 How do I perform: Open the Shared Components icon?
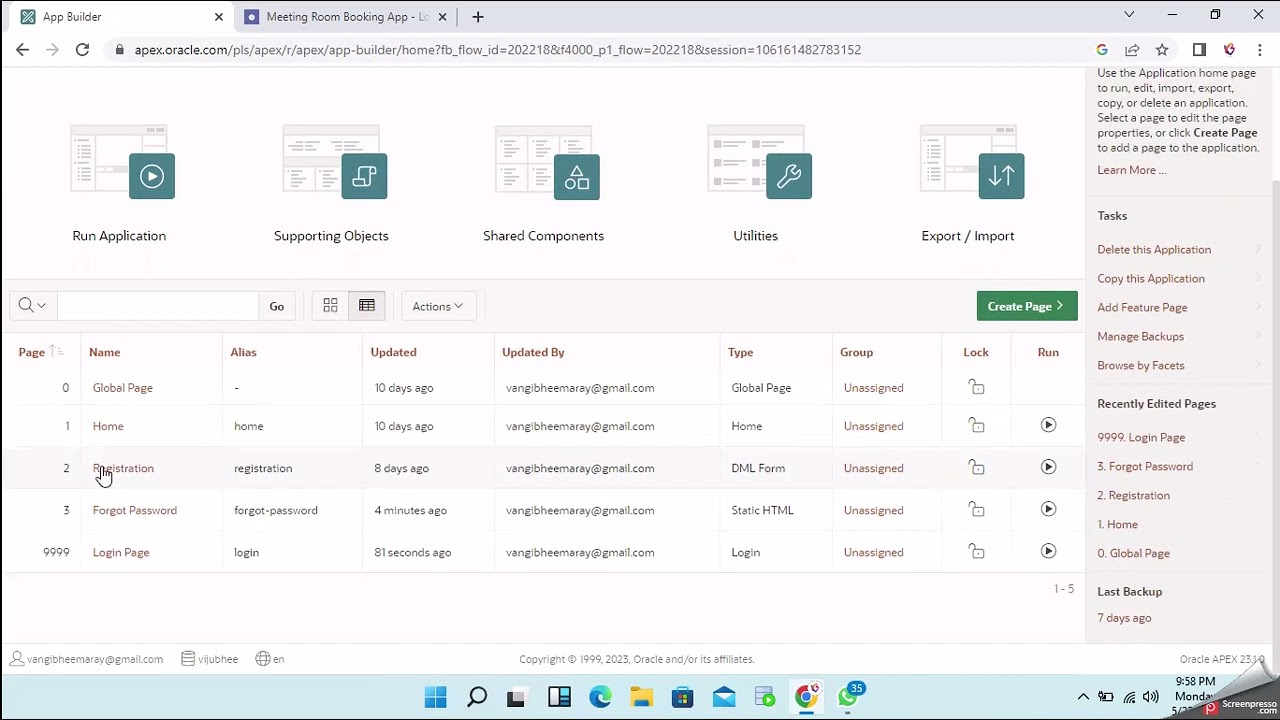tap(546, 163)
